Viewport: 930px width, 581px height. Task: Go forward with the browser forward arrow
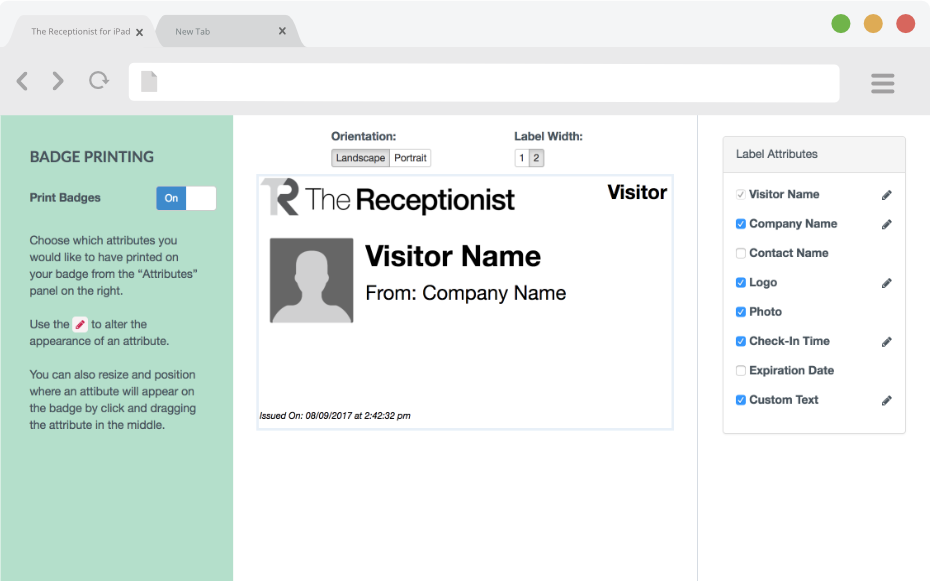coord(58,81)
